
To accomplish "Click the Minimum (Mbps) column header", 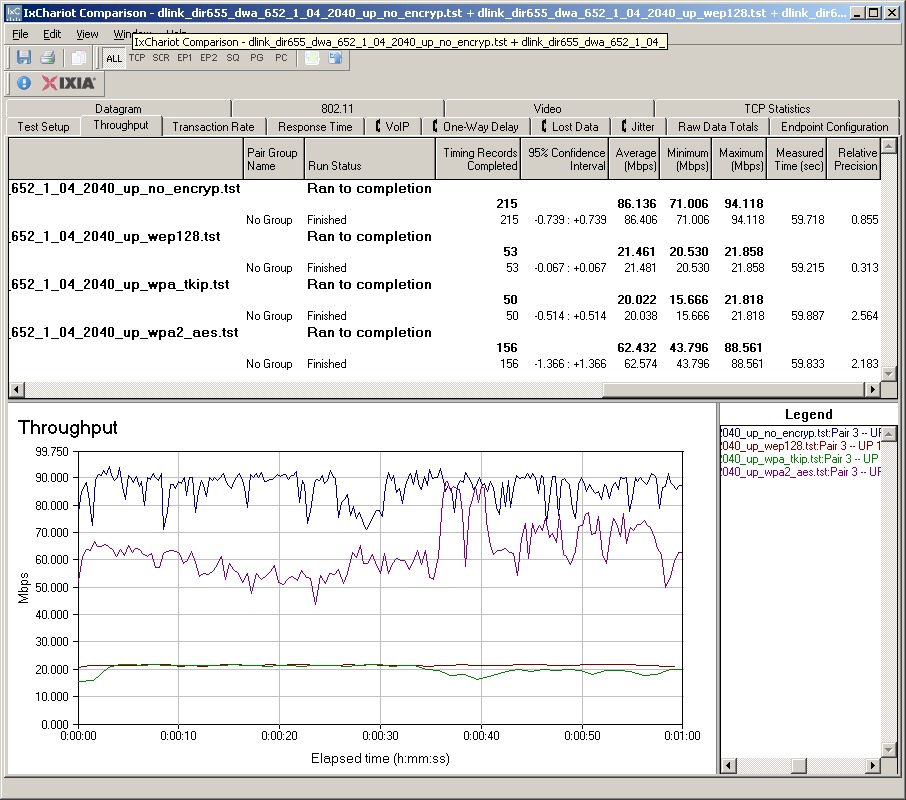I will [x=685, y=159].
